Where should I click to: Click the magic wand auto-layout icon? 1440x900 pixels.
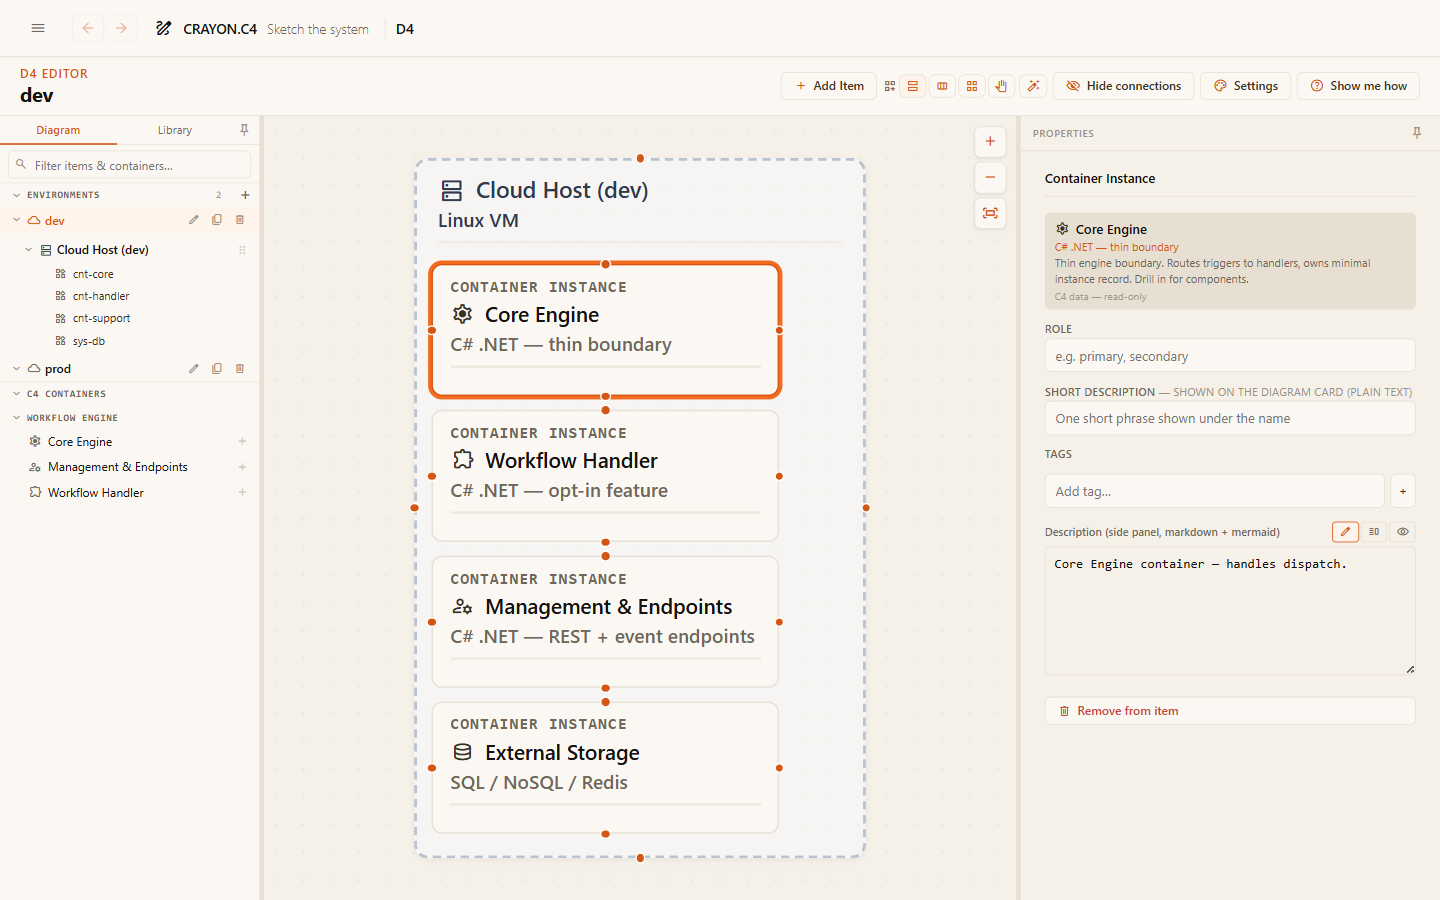coord(1033,86)
